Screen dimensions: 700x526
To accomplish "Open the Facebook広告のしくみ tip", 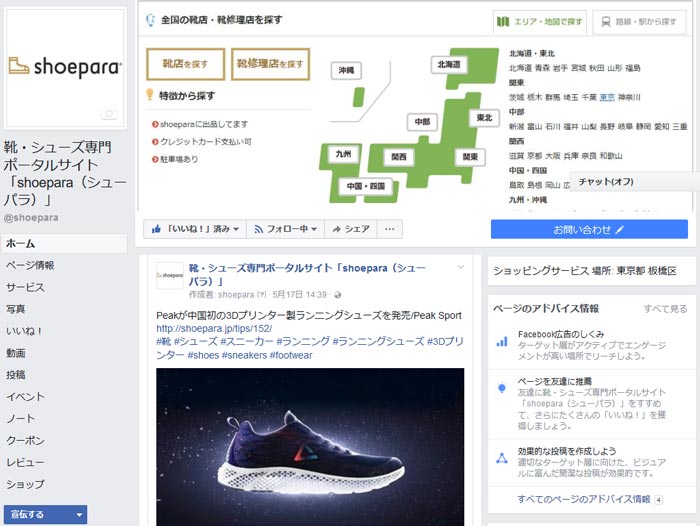I will (x=561, y=334).
